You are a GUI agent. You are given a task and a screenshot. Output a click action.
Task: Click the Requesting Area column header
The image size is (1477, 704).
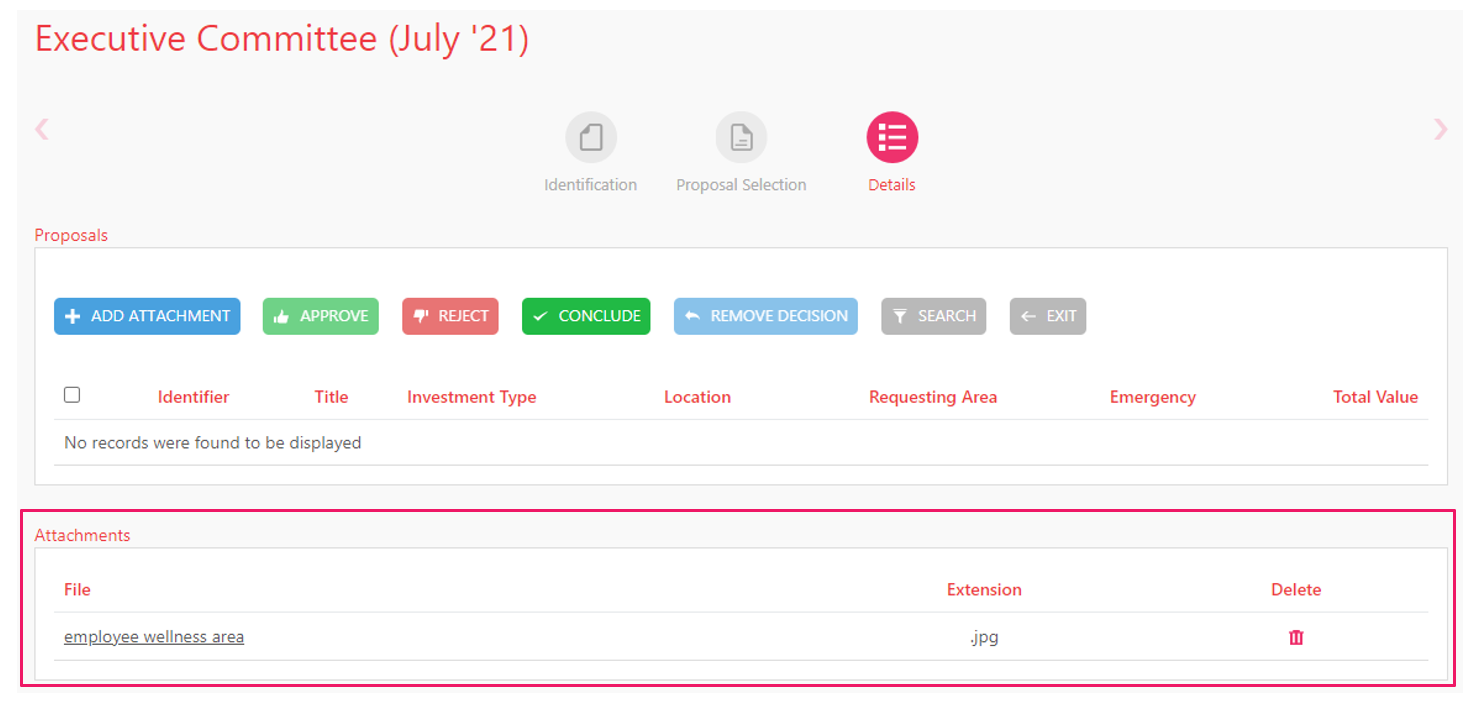click(933, 397)
